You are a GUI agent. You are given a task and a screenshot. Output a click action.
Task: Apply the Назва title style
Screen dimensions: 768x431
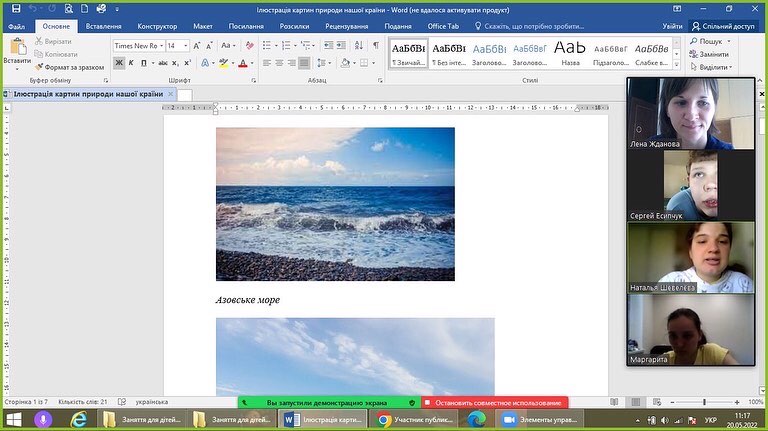(x=570, y=53)
